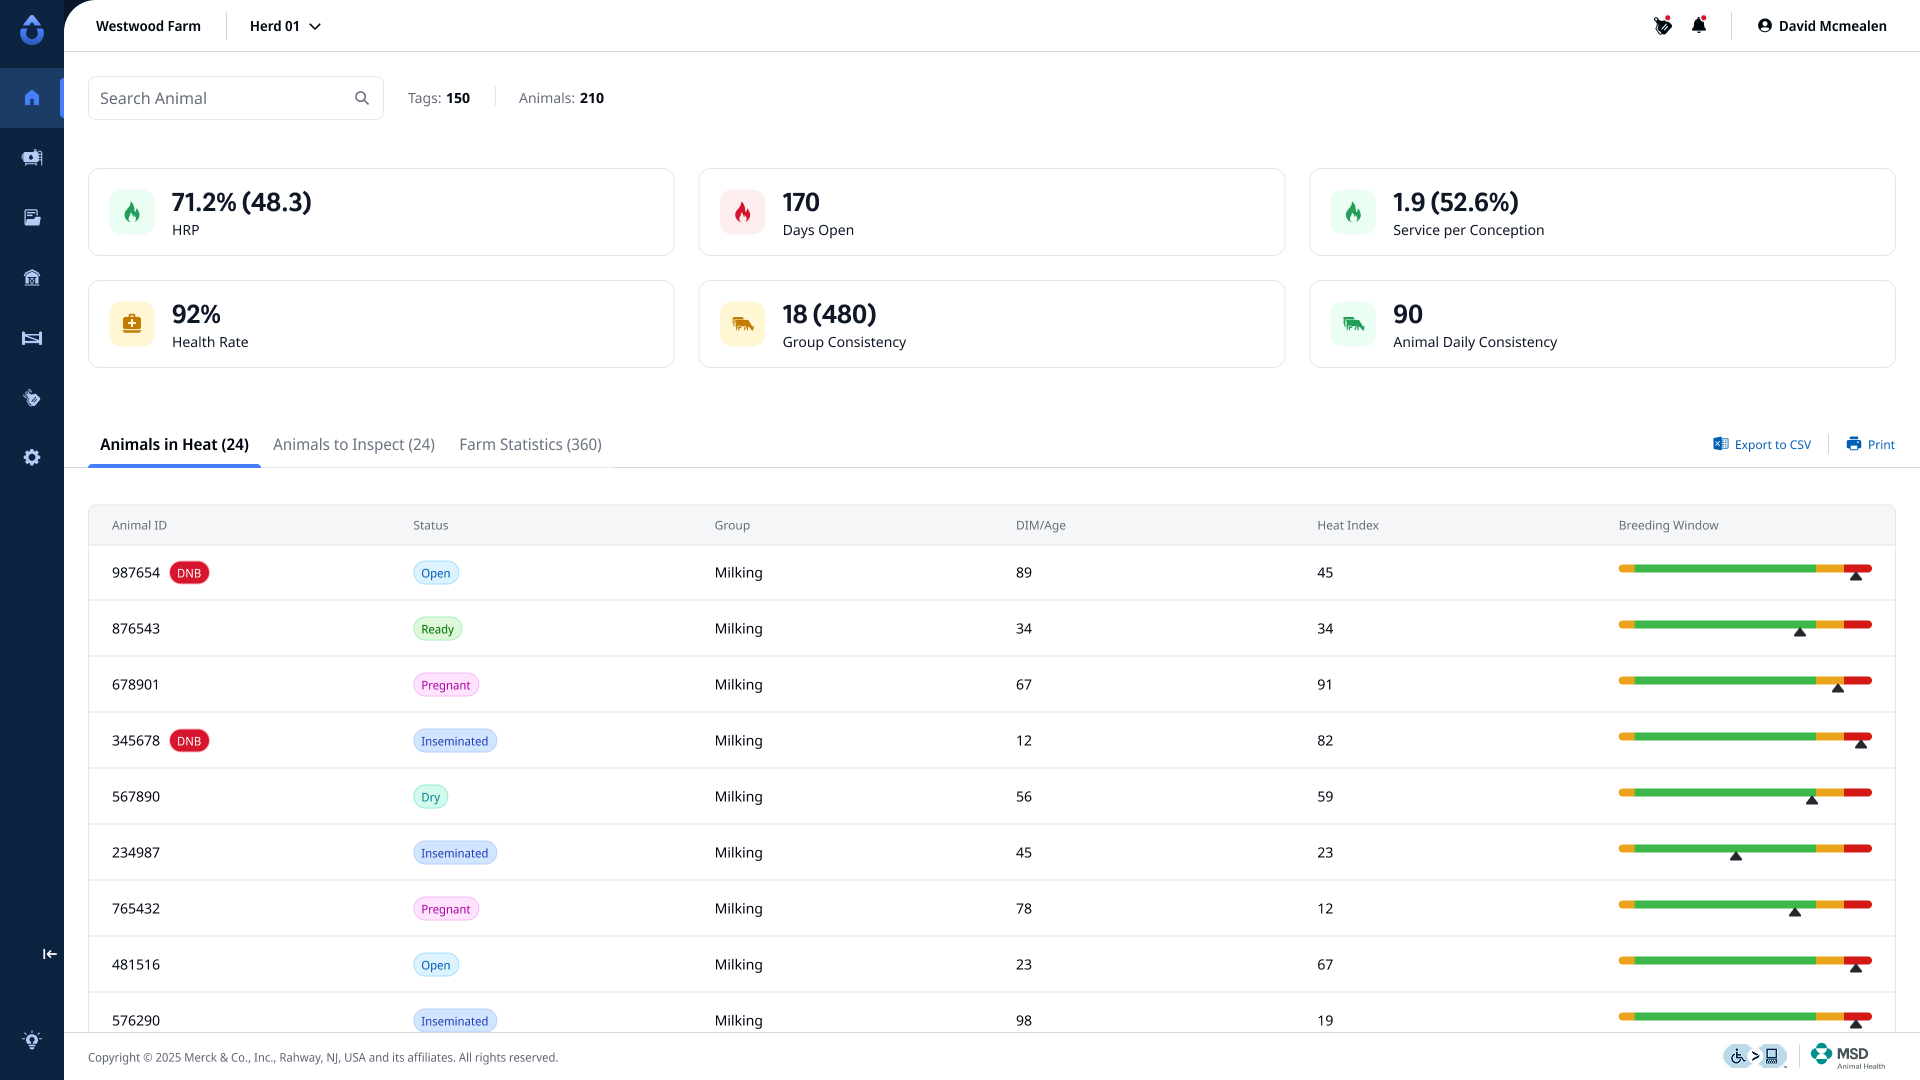Switch to Farm Statistics tab
The image size is (1920, 1080).
530,444
